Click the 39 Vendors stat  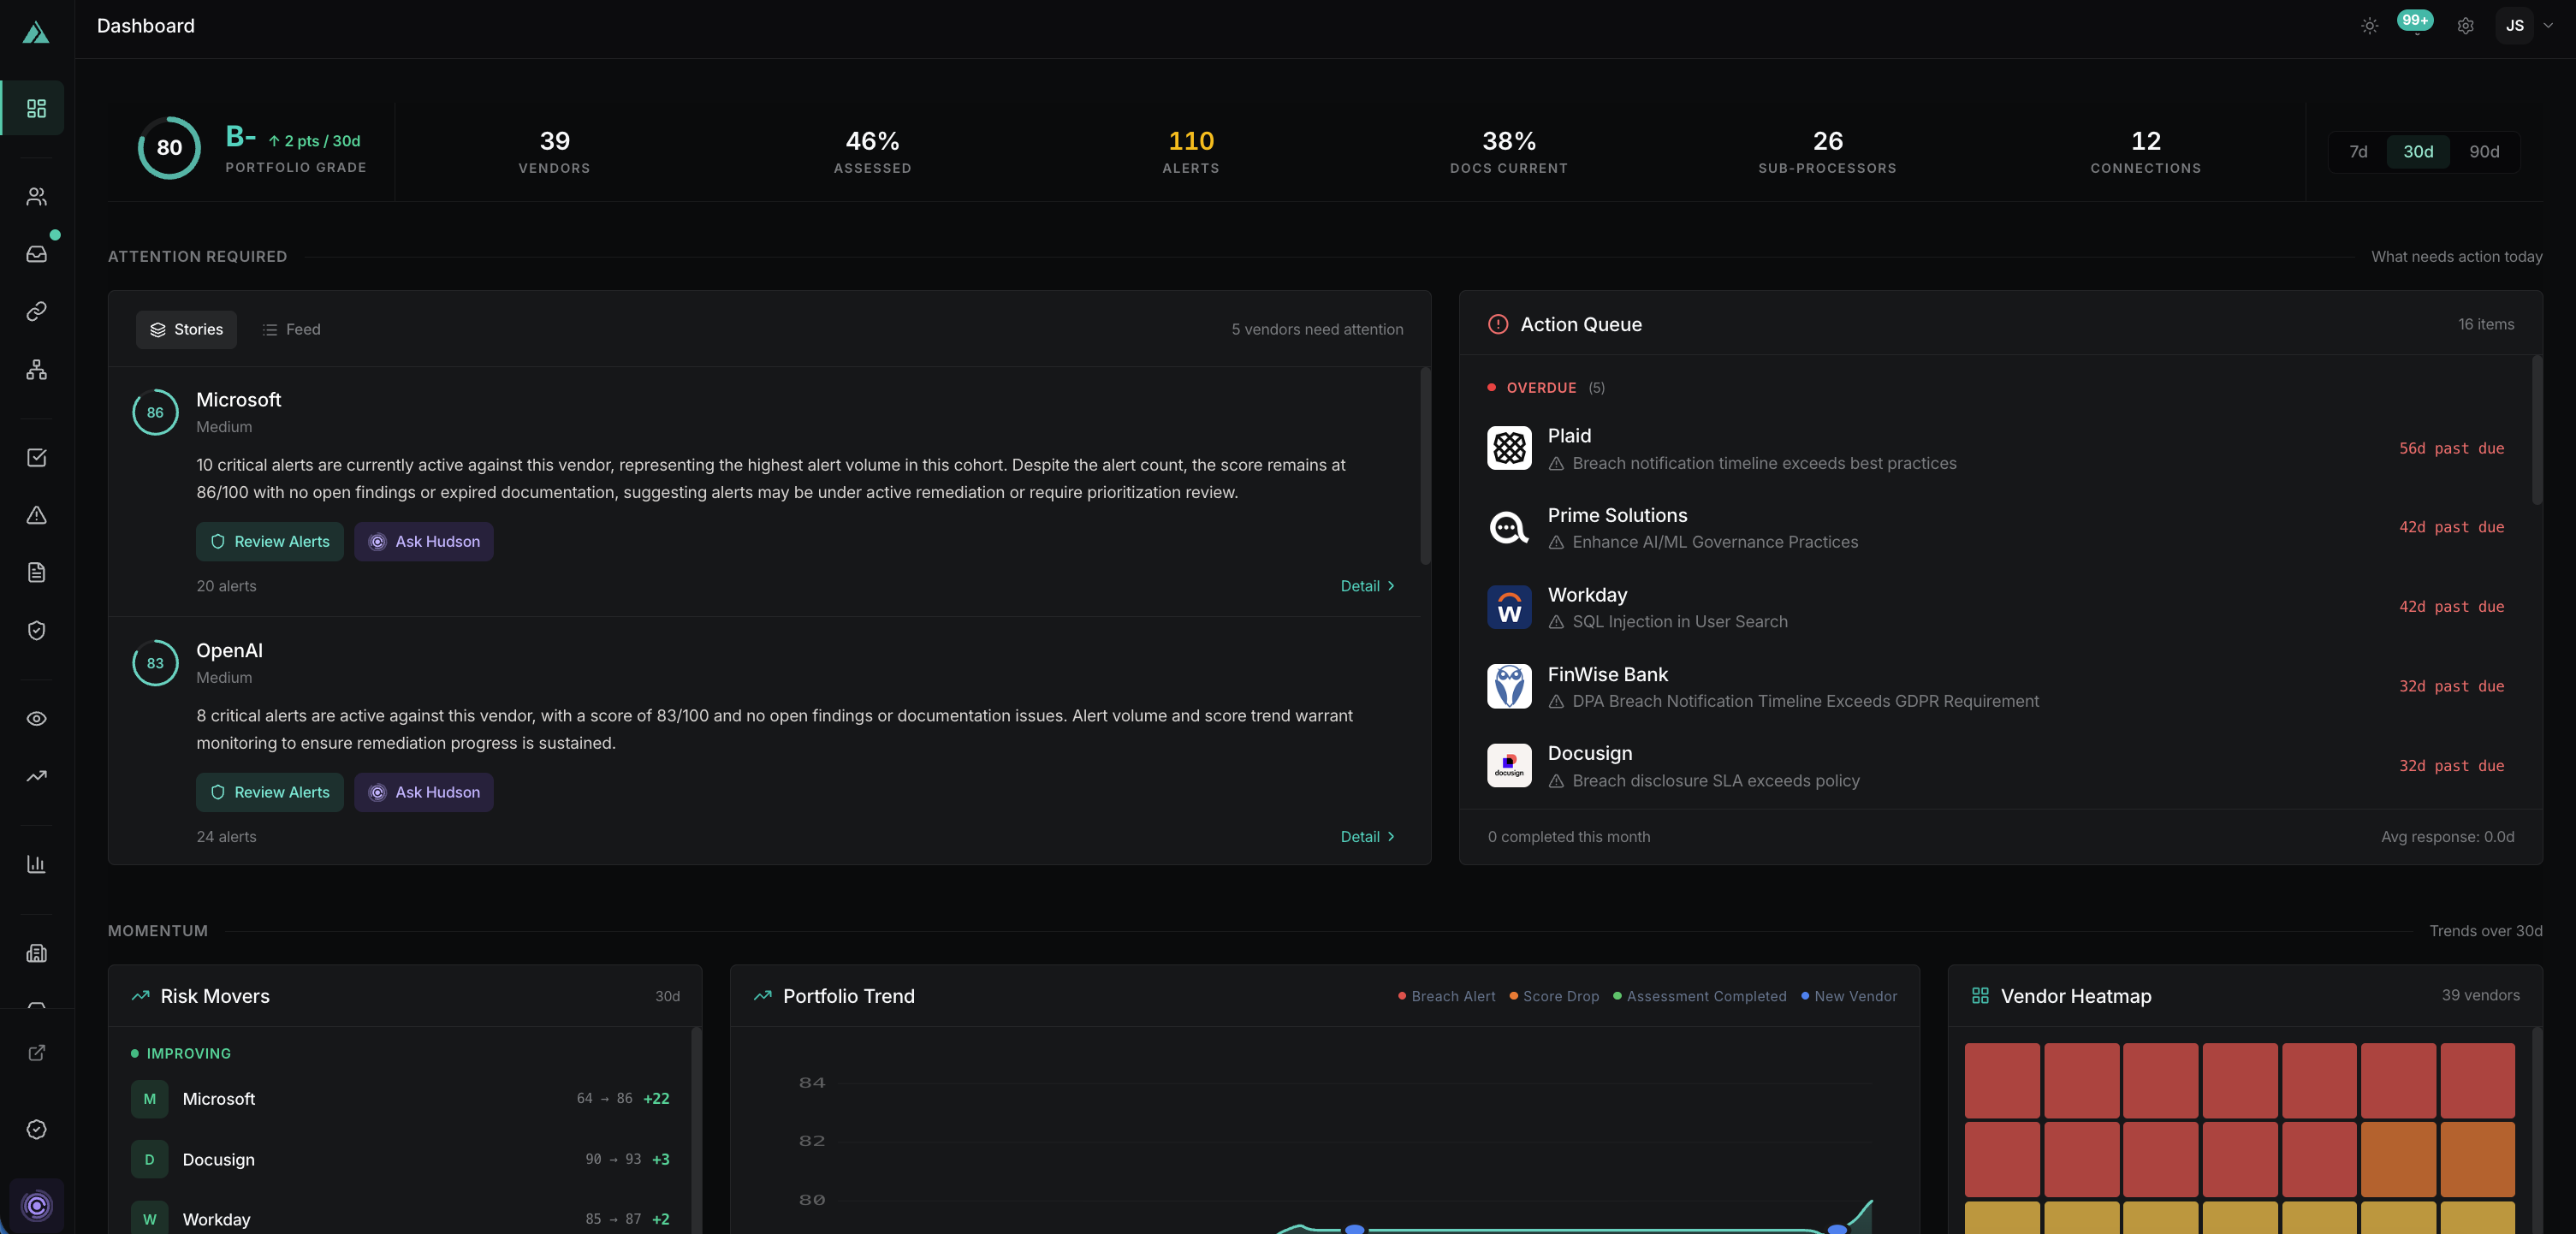pos(555,152)
